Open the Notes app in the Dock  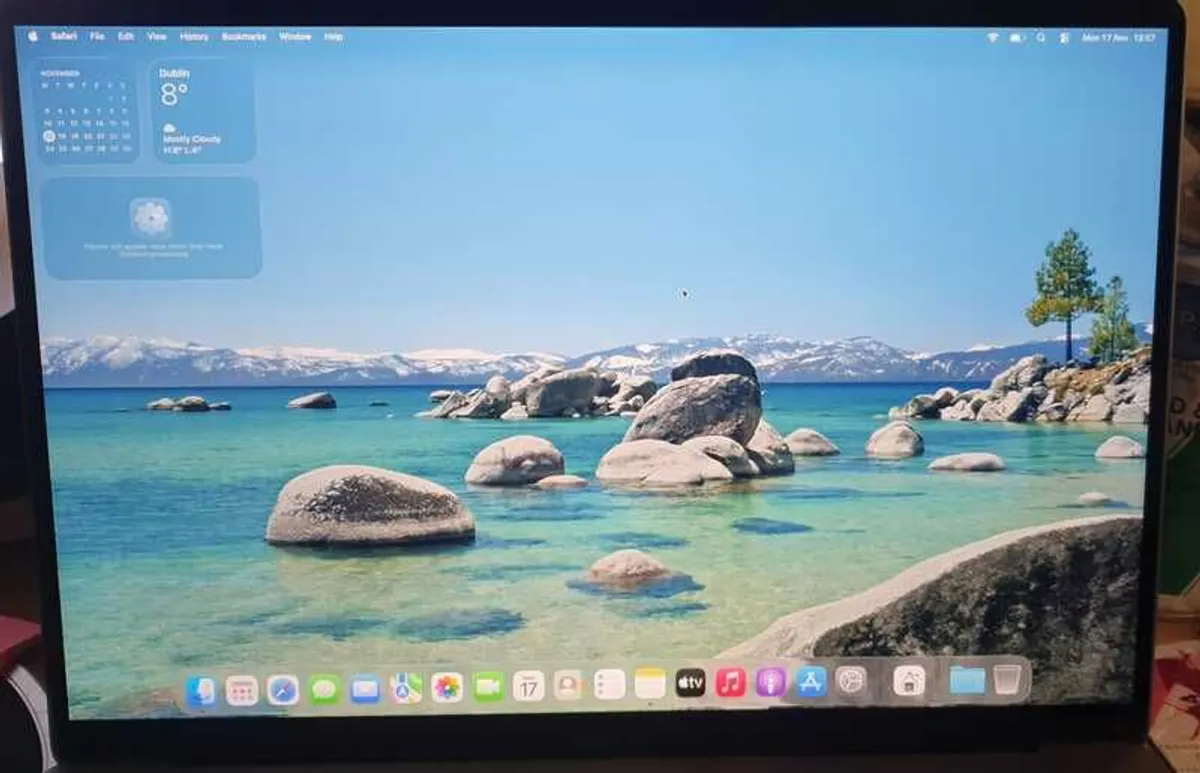coord(648,686)
